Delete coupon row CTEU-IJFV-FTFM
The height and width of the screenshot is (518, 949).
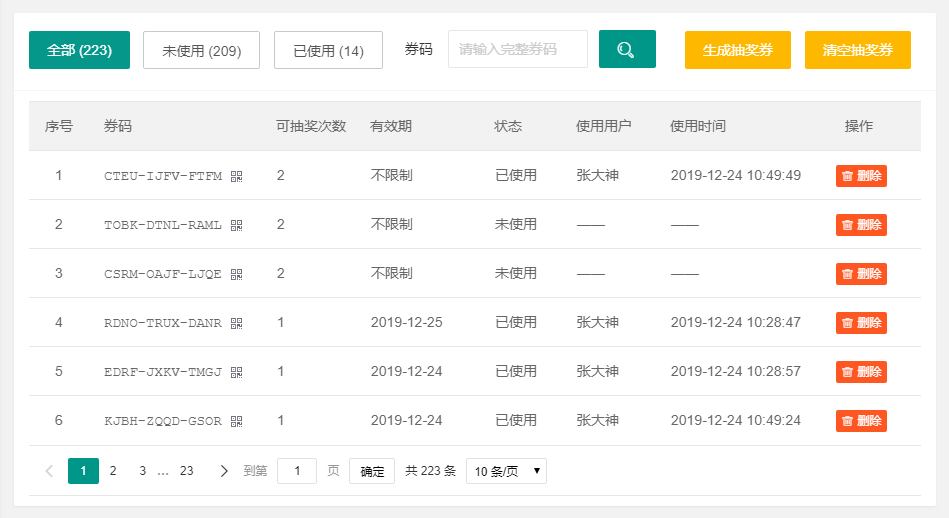(x=861, y=176)
